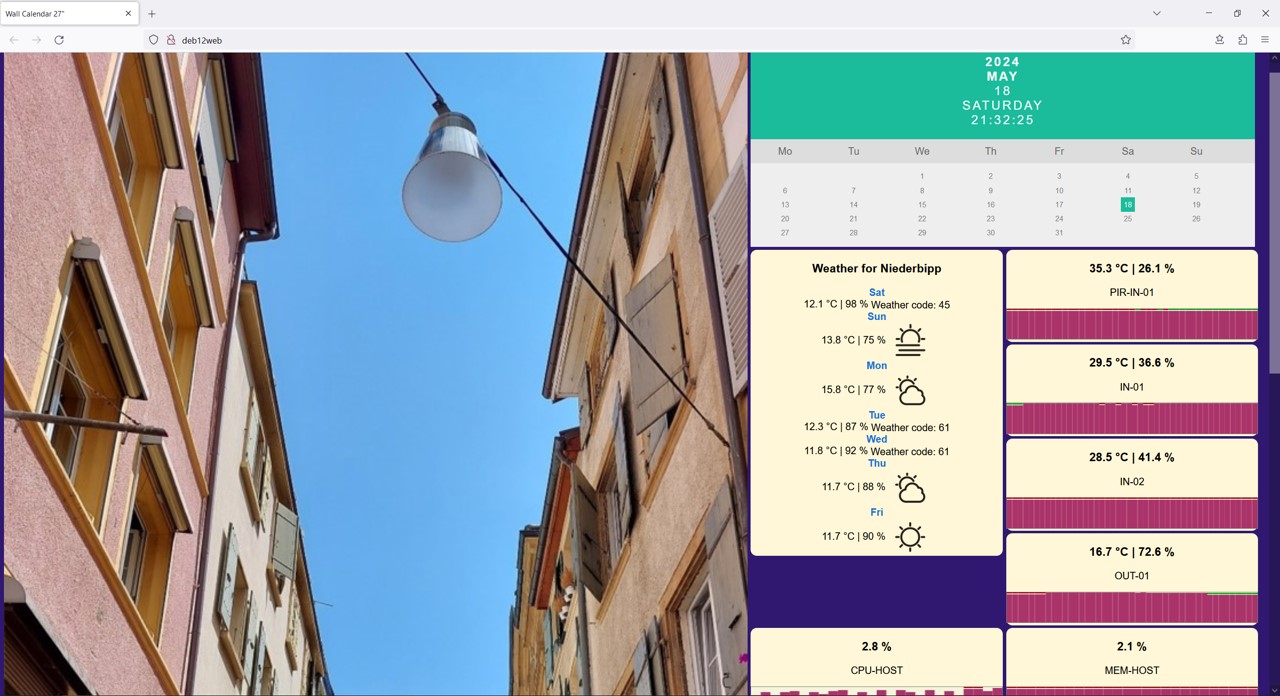The image size is (1280, 696).
Task: Bookmark this page with the star icon
Action: point(1125,40)
